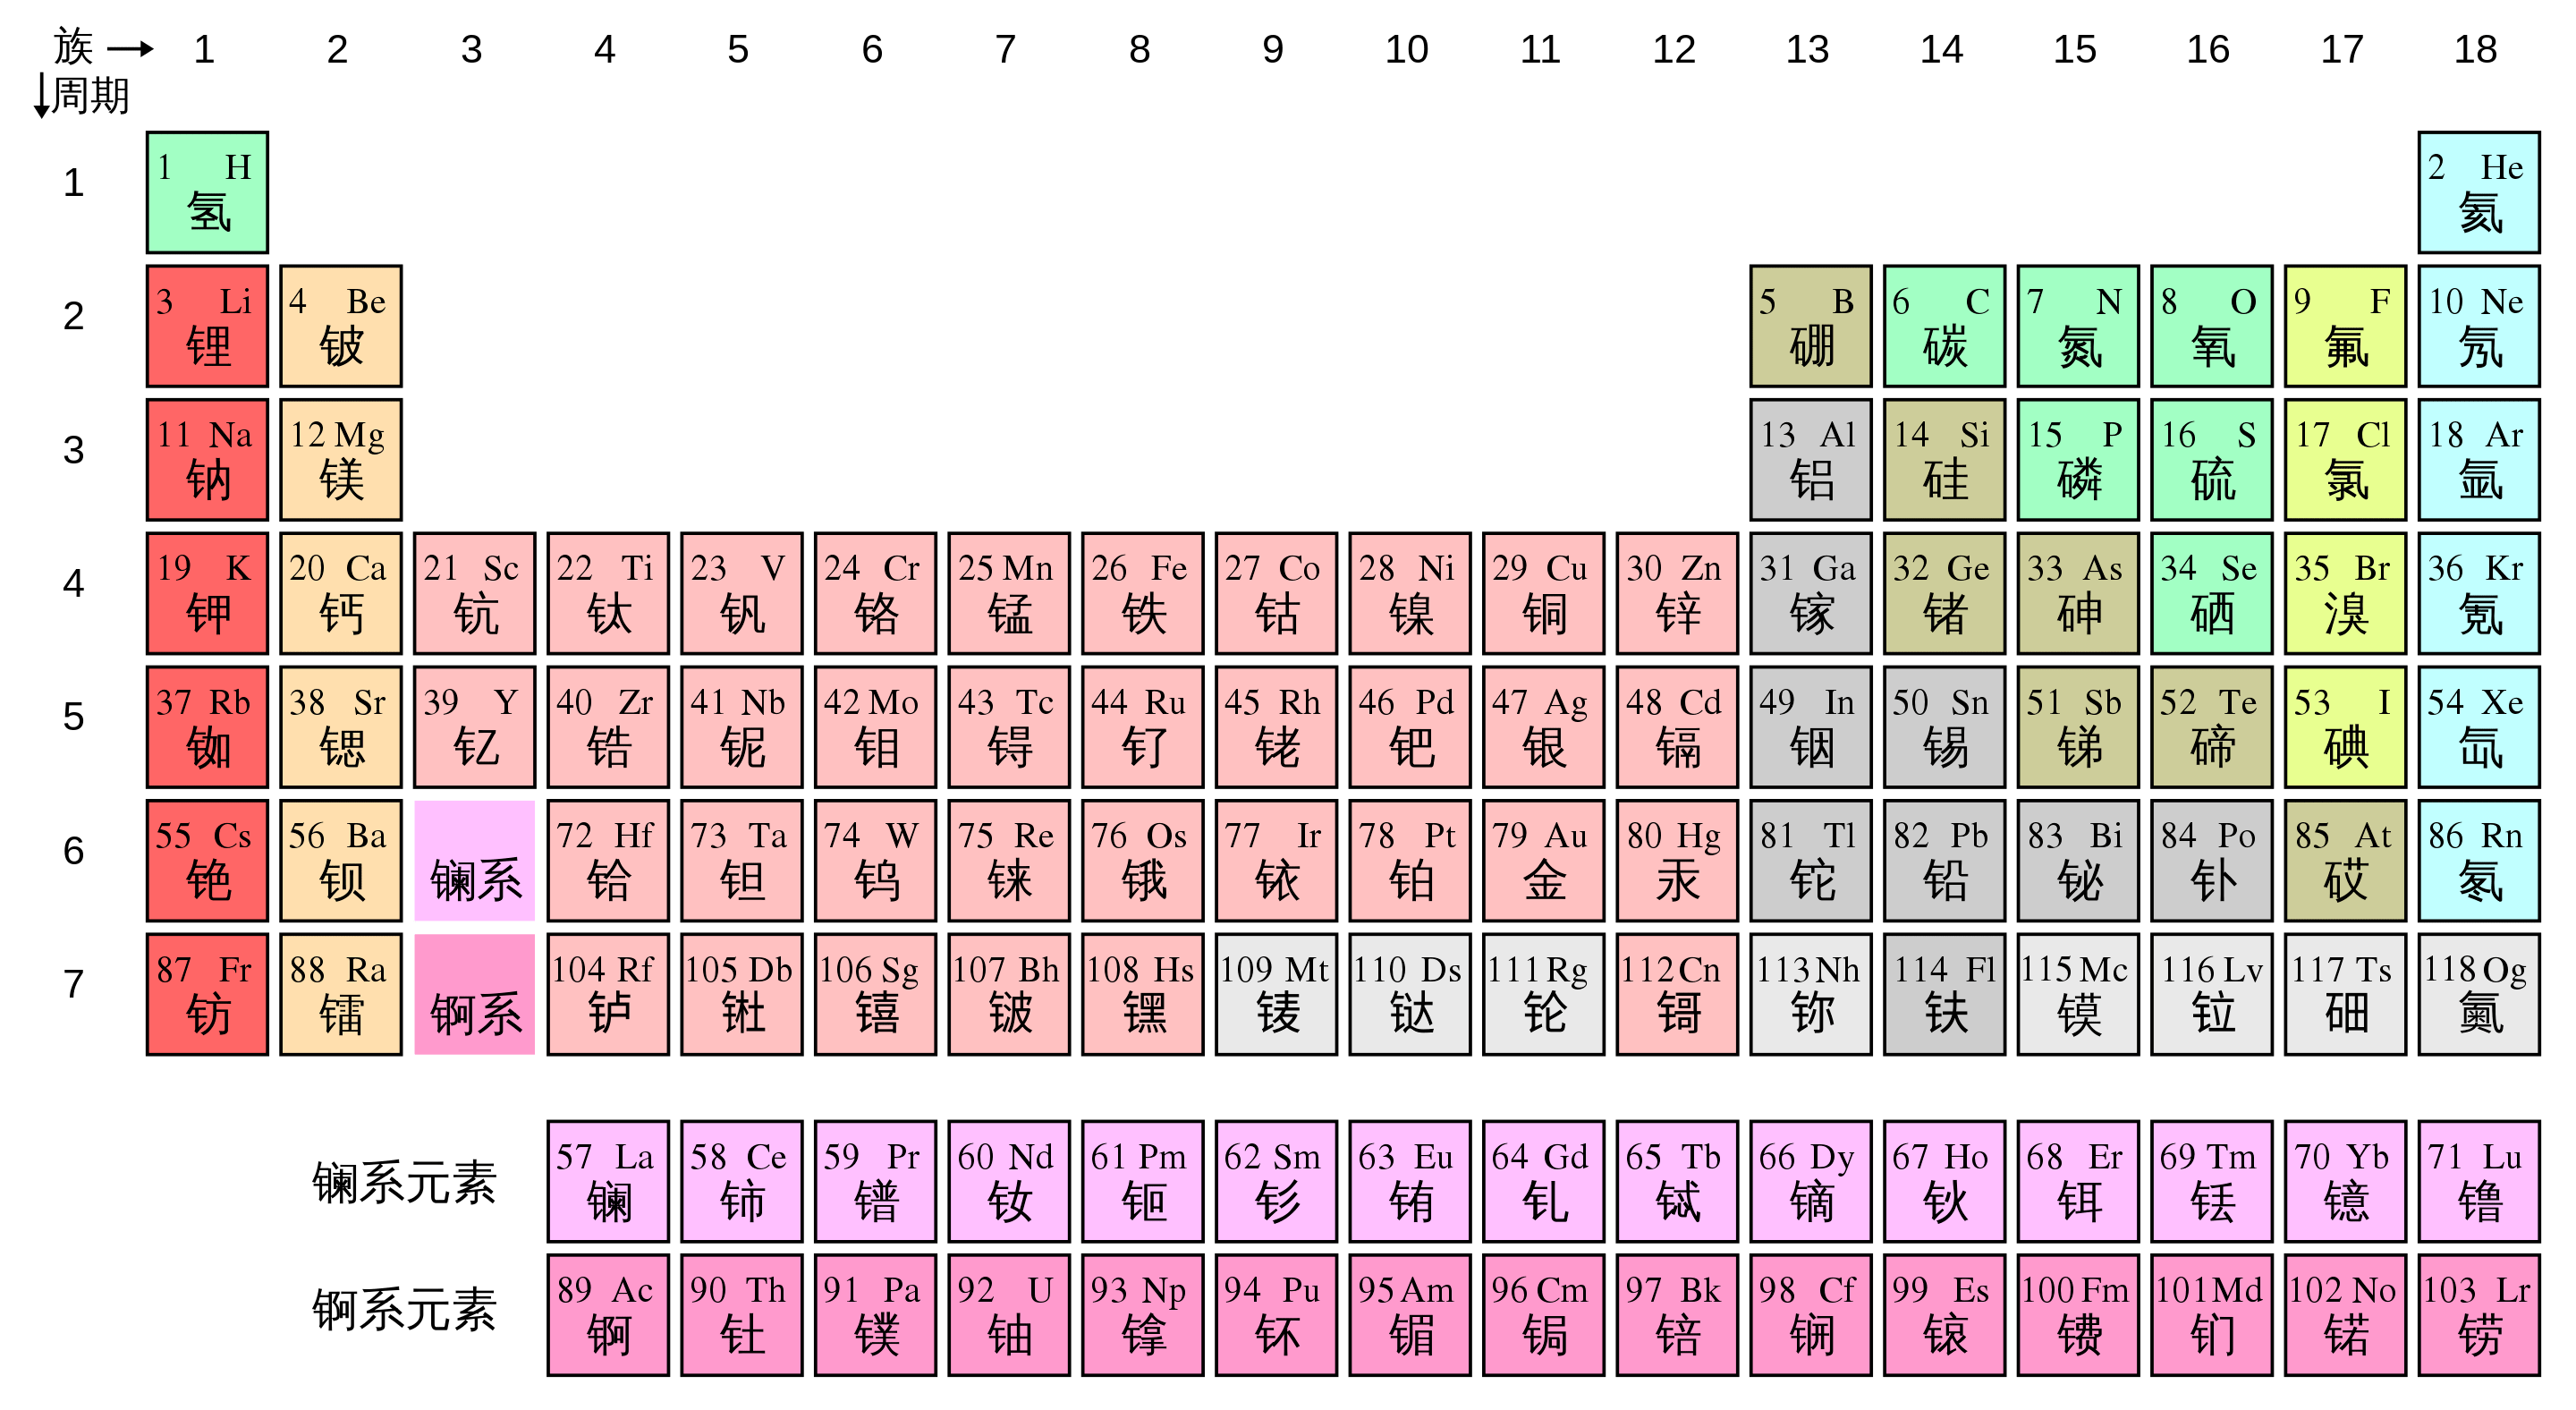Viewport: 2576px width, 1410px height.
Task: Select the gold cell '79 Au 金'
Action: 1543,860
